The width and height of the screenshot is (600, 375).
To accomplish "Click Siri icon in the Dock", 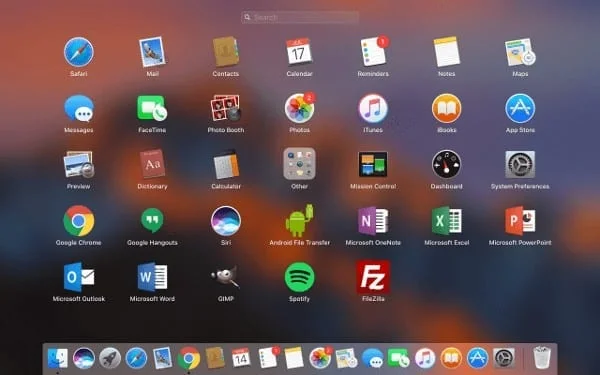I will tap(84, 359).
